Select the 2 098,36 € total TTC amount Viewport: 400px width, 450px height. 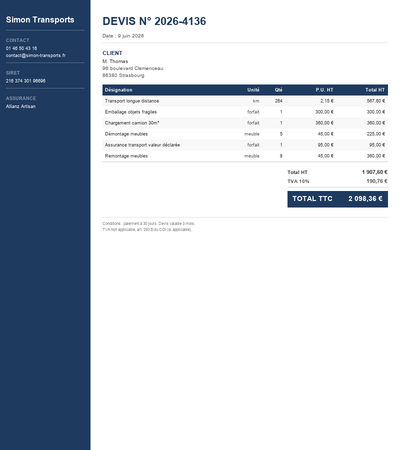point(365,199)
